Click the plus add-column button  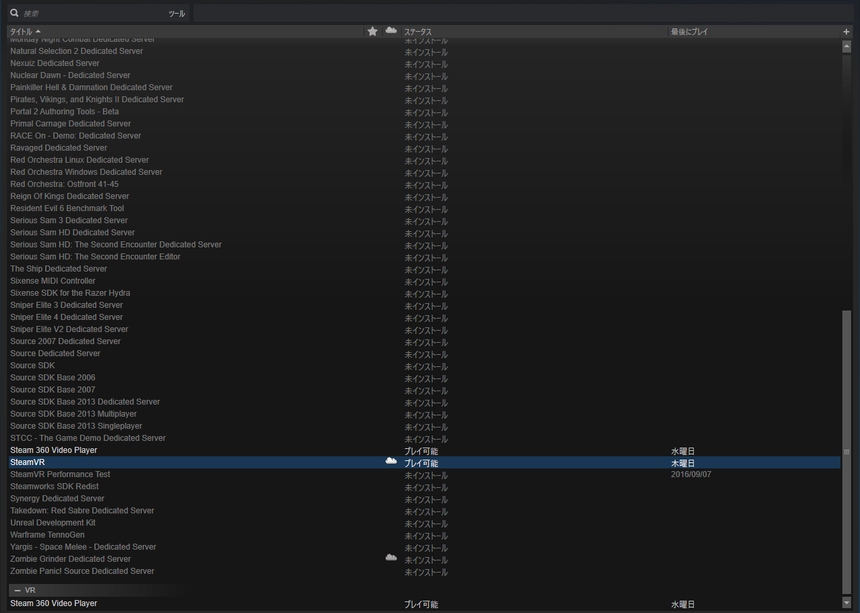[x=846, y=32]
